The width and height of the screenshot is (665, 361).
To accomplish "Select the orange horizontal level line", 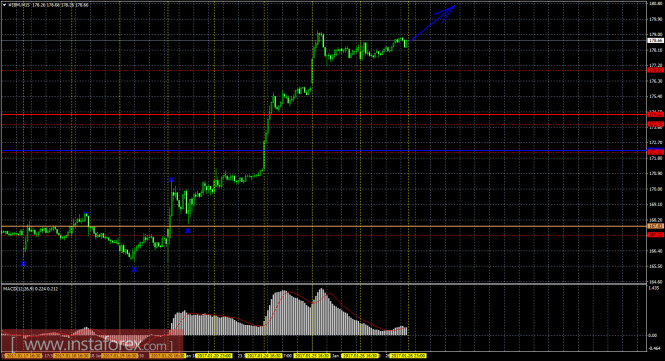I will click(324, 226).
